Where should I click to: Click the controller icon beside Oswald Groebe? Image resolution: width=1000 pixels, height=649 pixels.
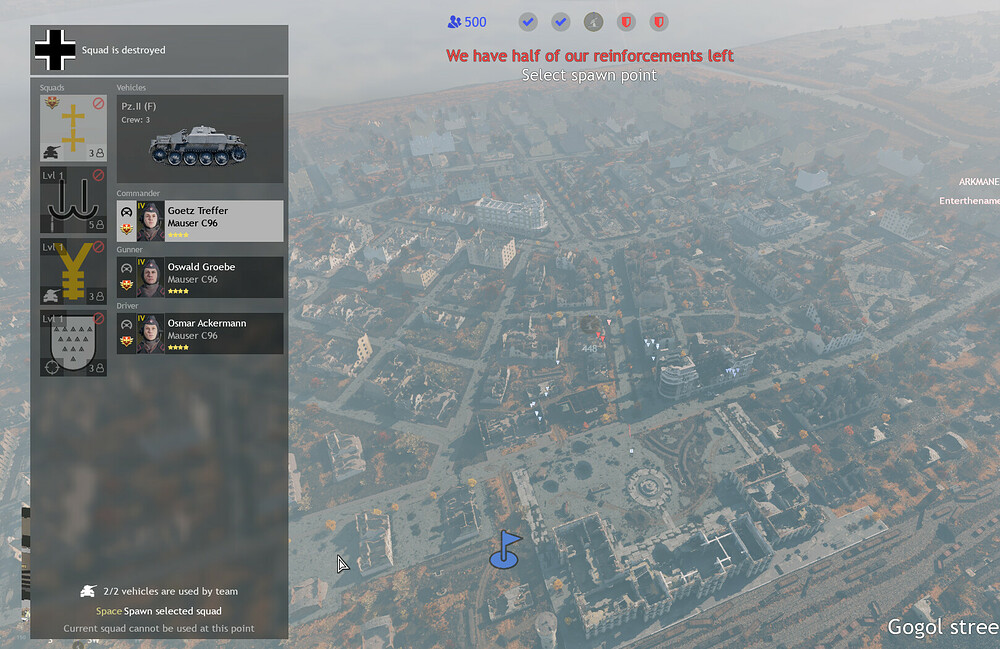tap(126, 268)
